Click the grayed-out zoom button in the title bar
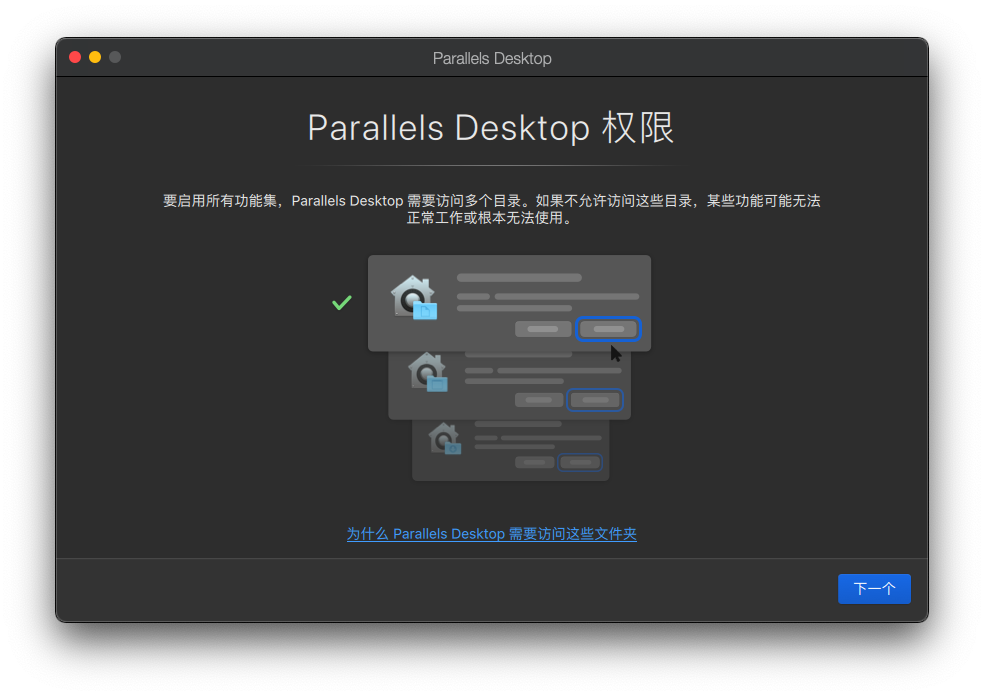 [115, 57]
